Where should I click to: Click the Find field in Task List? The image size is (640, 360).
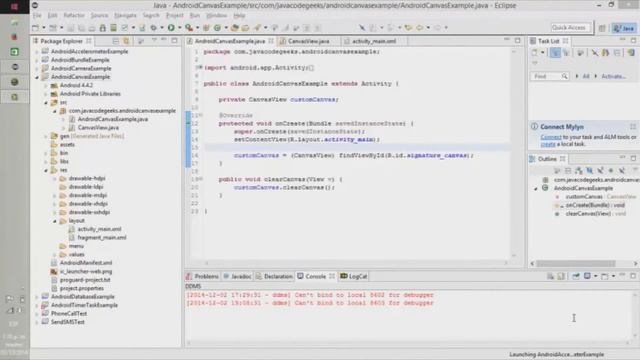(x=549, y=76)
